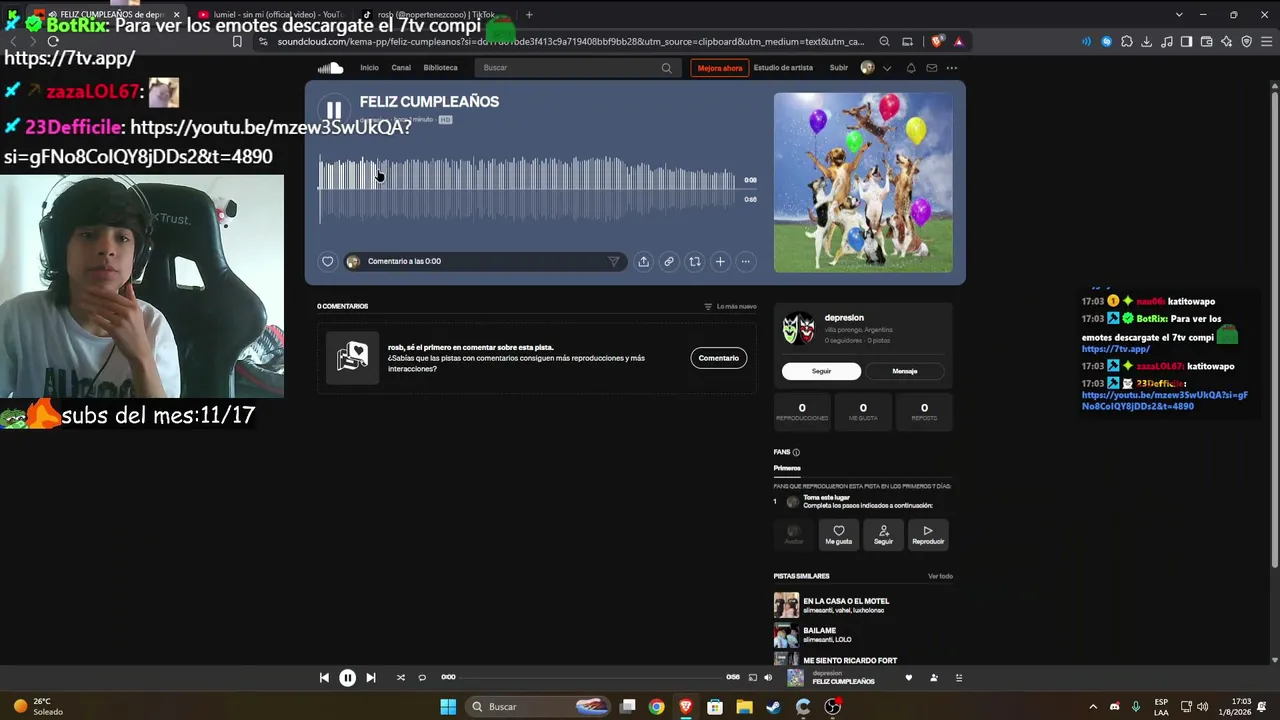Switch to the lumiel YouTube tab
This screenshot has height=720, width=1280.
270,15
